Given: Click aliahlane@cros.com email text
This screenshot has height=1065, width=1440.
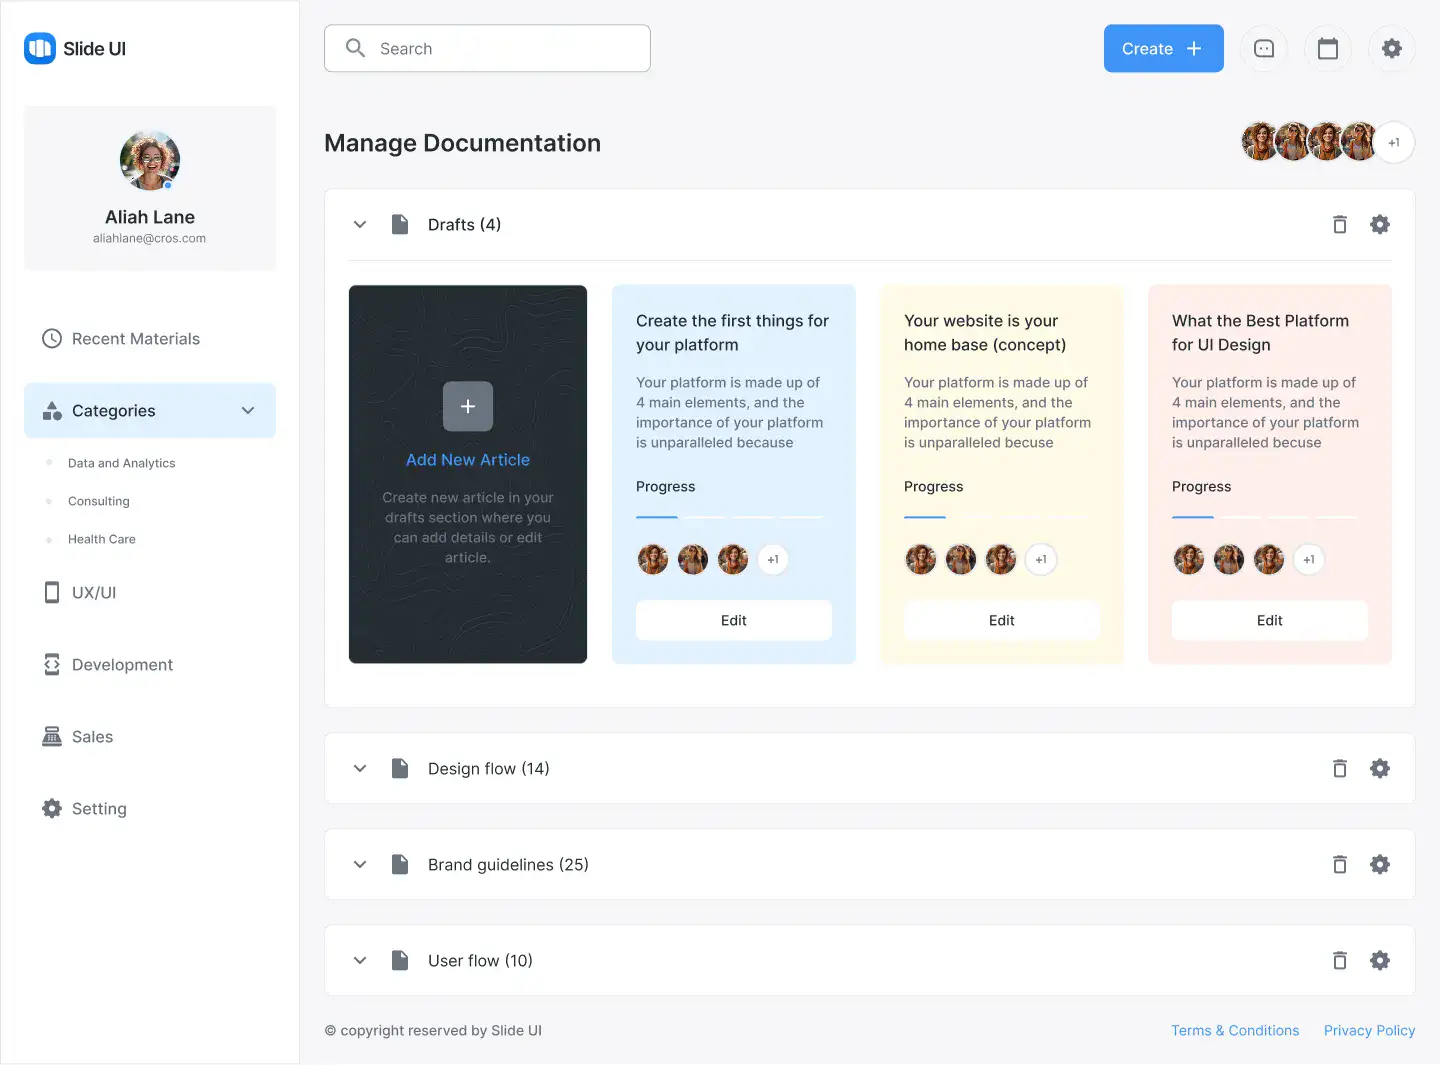Looking at the screenshot, I should [x=149, y=238].
